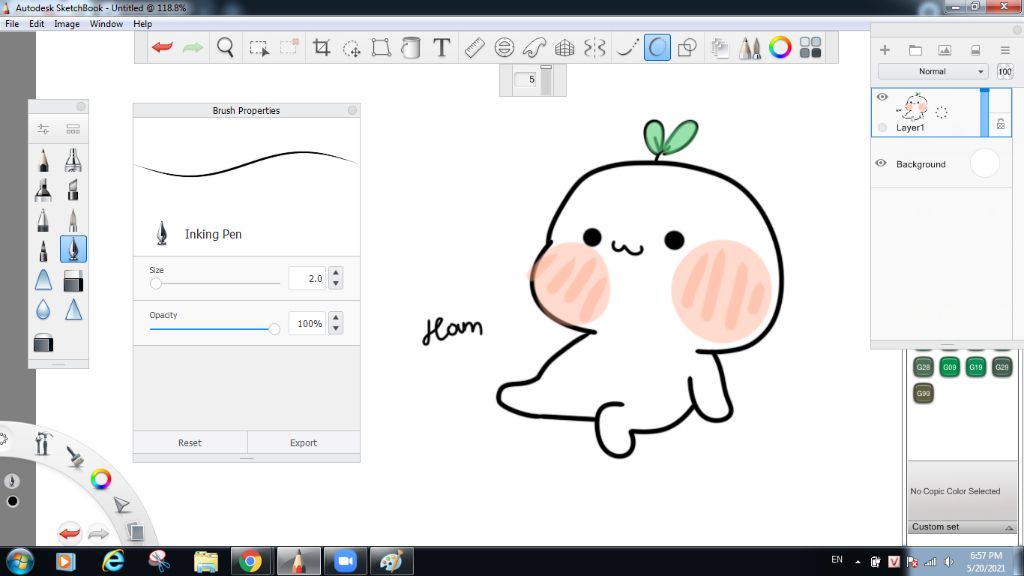Select the Flood Fill bucket tool

click(x=411, y=48)
